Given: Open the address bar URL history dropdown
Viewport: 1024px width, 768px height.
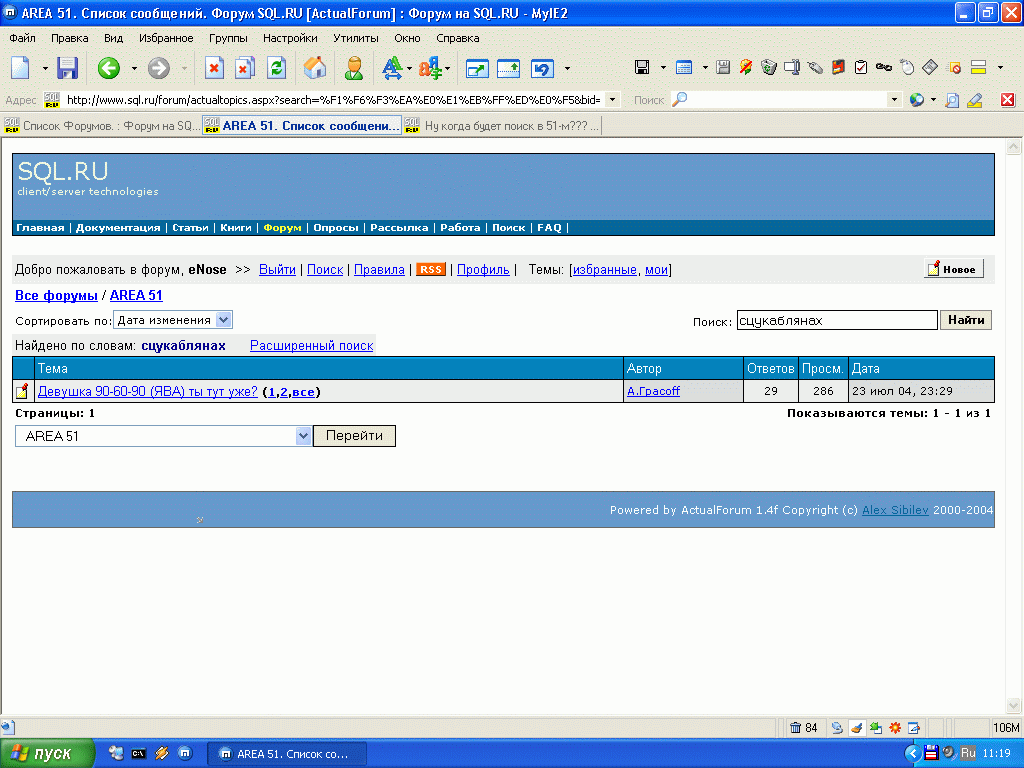Looking at the screenshot, I should click(x=612, y=100).
